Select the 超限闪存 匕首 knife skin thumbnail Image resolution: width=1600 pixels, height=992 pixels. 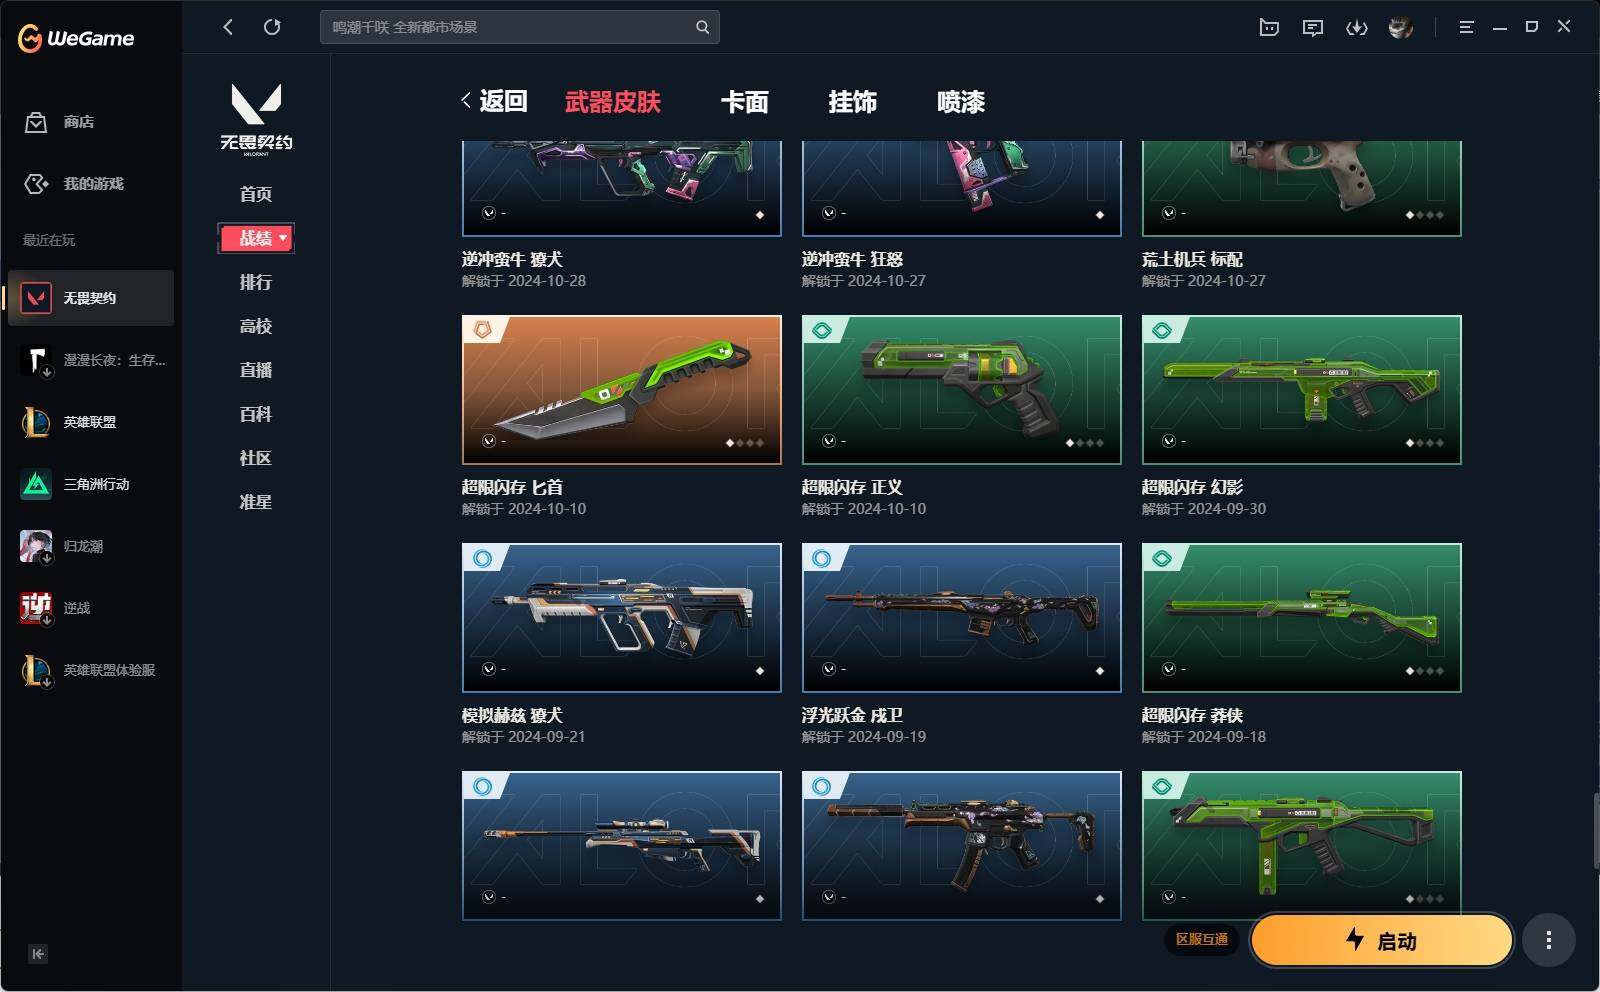click(x=622, y=390)
